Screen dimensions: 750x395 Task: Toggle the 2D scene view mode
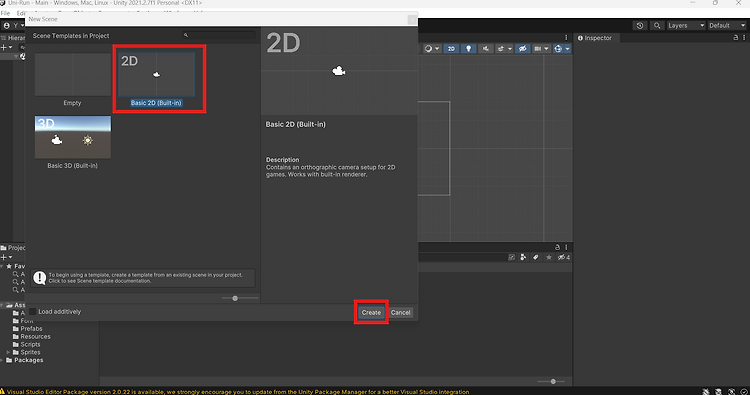tap(451, 49)
